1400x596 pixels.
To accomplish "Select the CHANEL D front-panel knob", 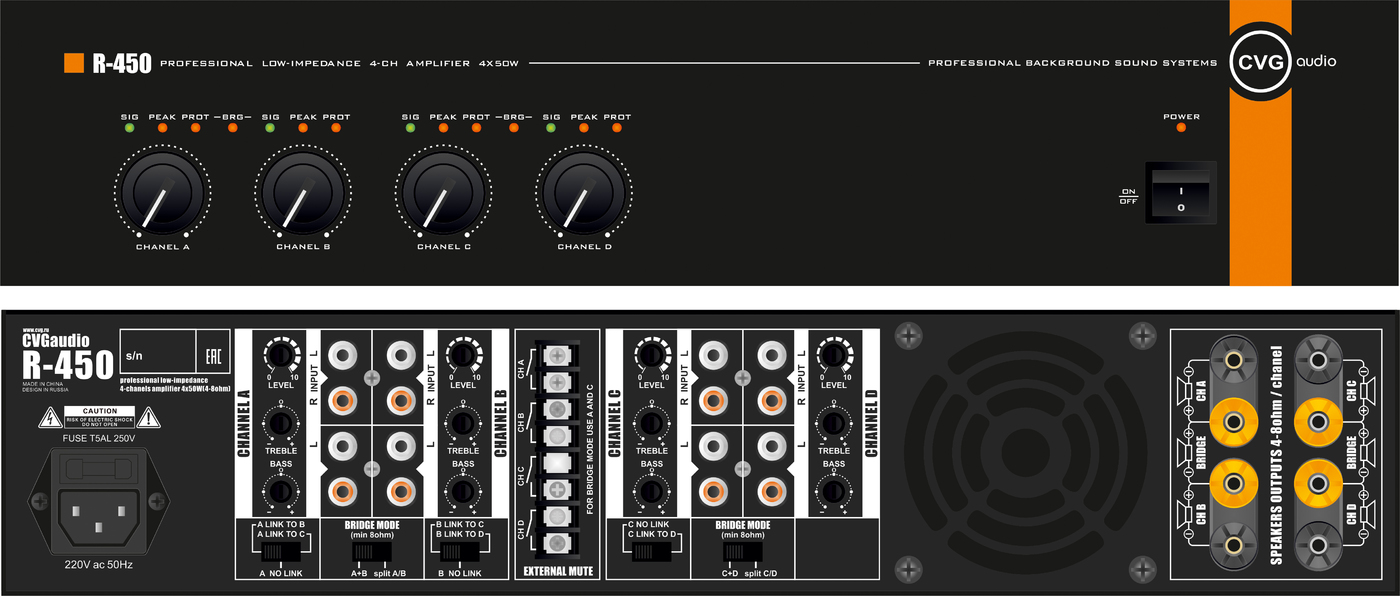I will [x=583, y=190].
